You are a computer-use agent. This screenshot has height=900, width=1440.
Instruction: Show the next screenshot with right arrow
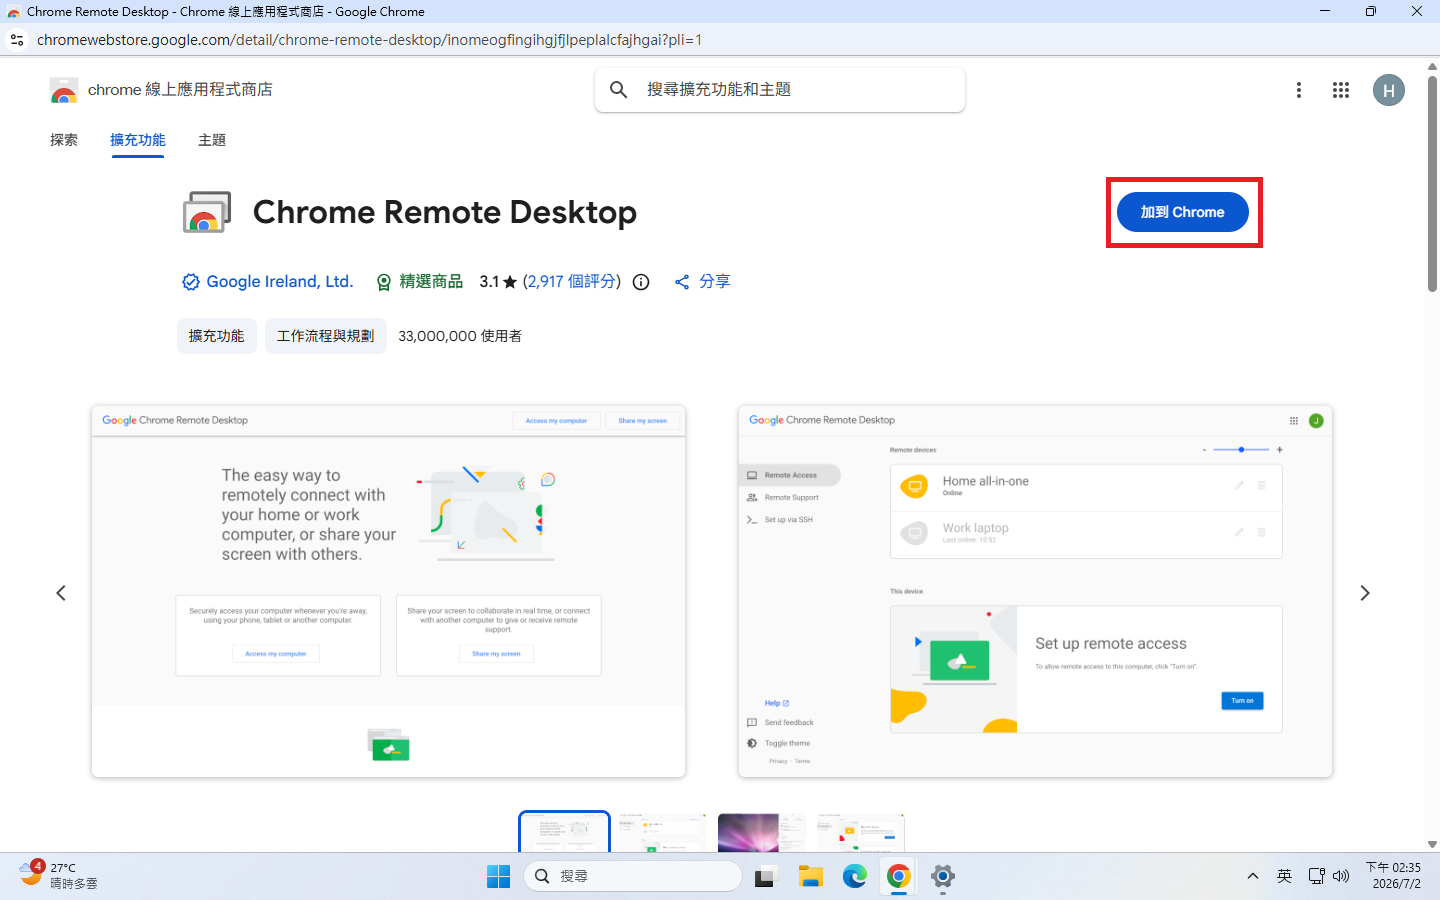[x=1365, y=593]
